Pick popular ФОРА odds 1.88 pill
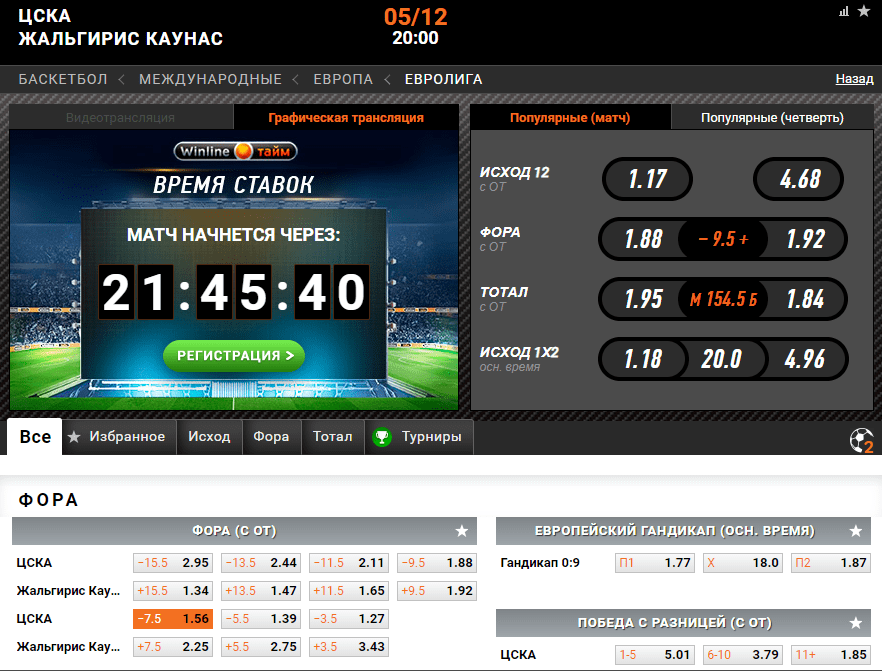 pos(643,239)
